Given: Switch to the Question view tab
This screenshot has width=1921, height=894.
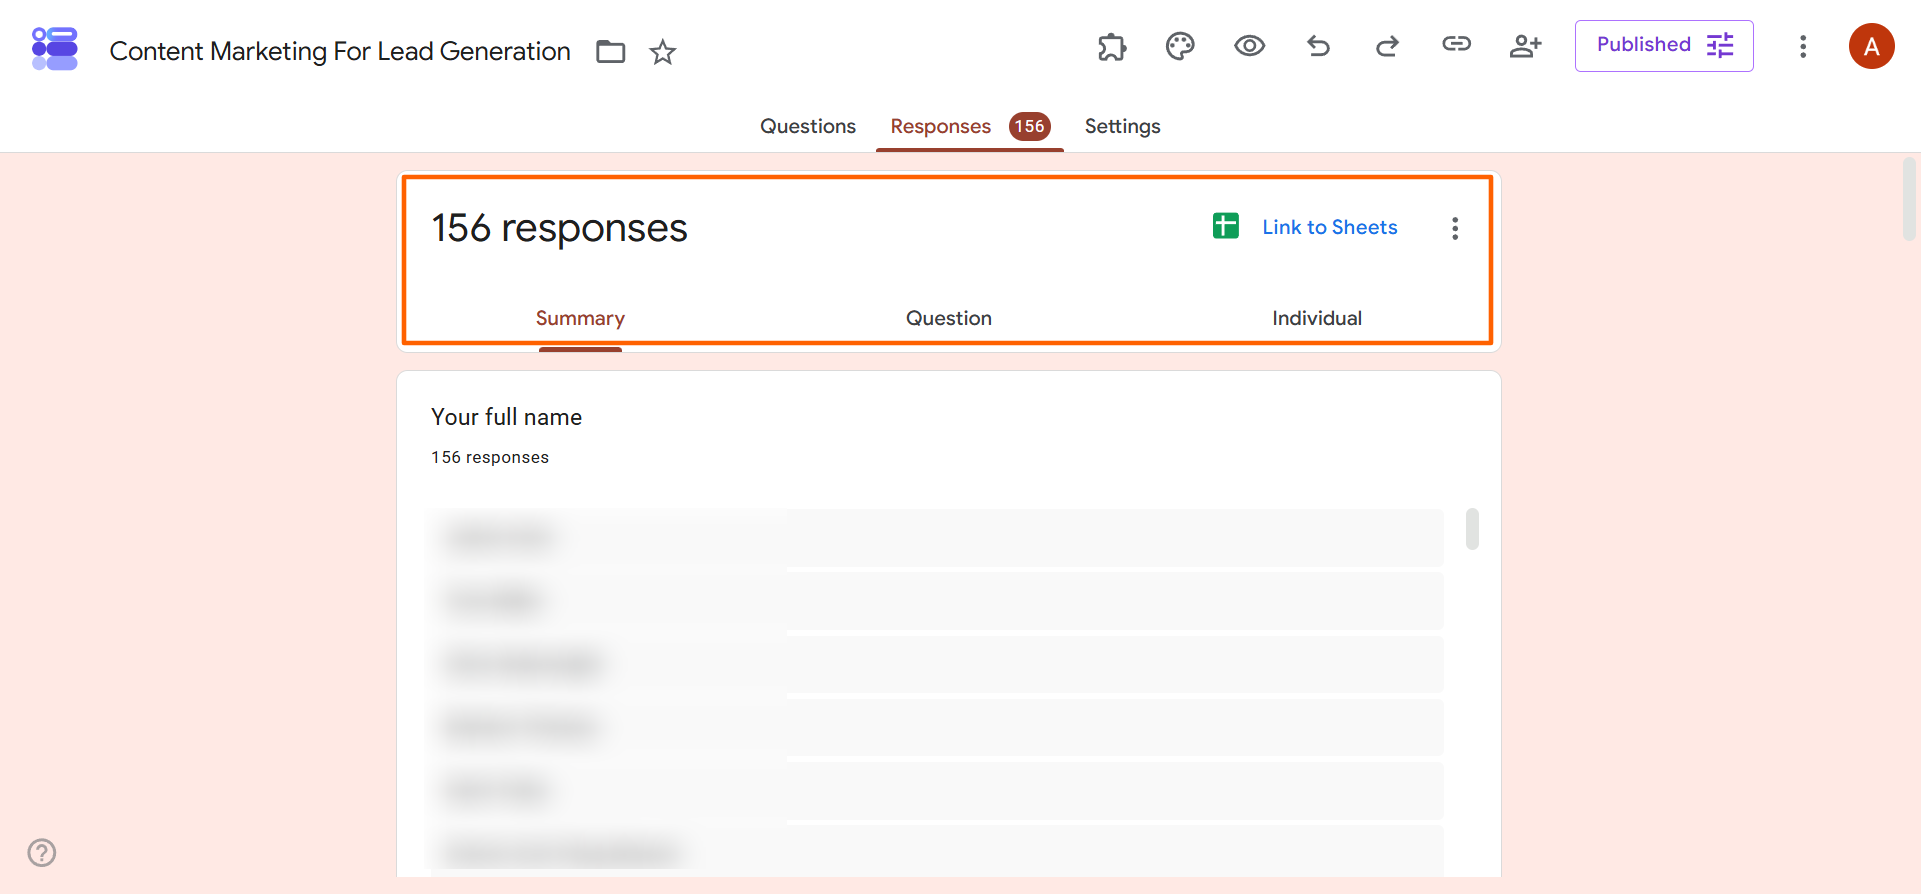Looking at the screenshot, I should 948,318.
